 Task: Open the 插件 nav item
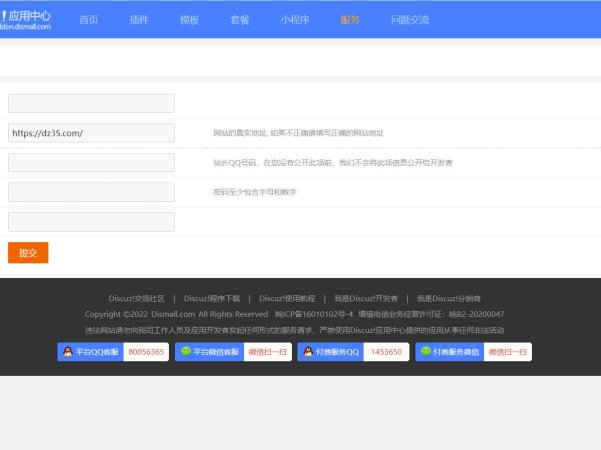pos(138,20)
